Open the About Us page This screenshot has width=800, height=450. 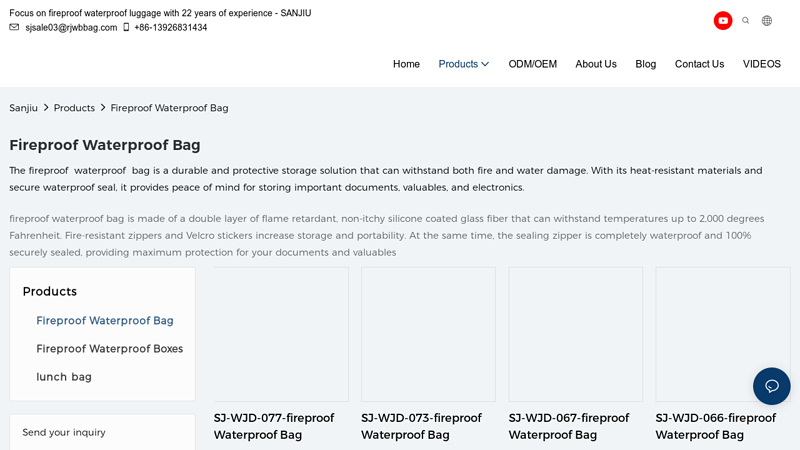tap(595, 64)
